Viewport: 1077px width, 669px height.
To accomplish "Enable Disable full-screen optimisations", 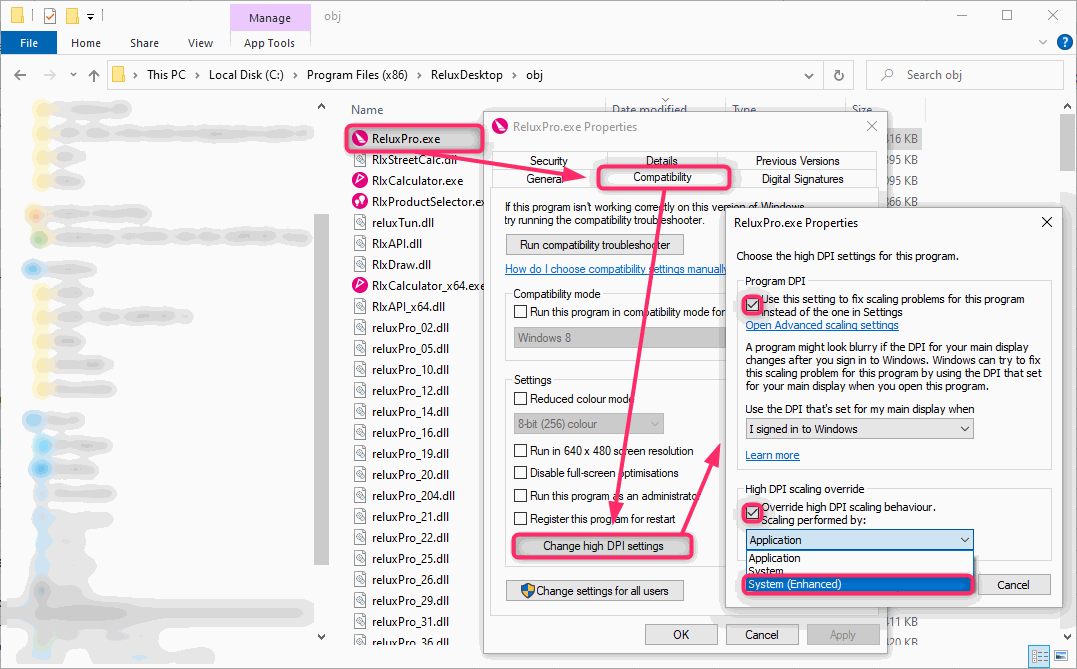I will pyautogui.click(x=520, y=473).
